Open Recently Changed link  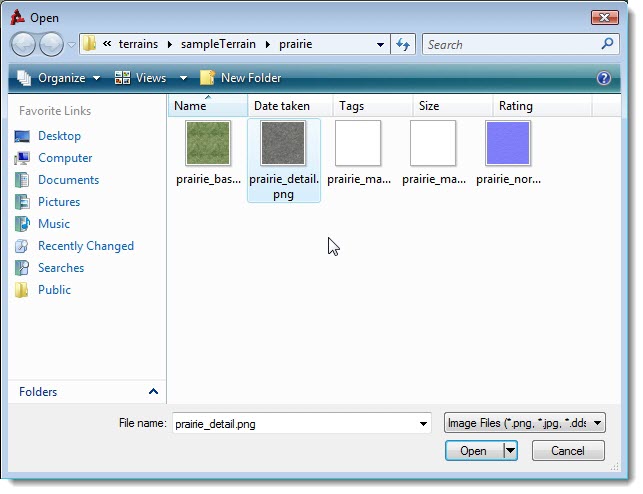coord(86,246)
